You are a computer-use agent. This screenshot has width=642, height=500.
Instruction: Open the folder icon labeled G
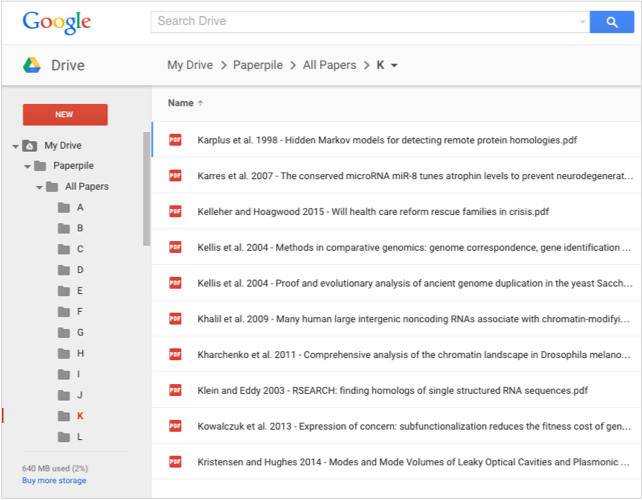64,333
